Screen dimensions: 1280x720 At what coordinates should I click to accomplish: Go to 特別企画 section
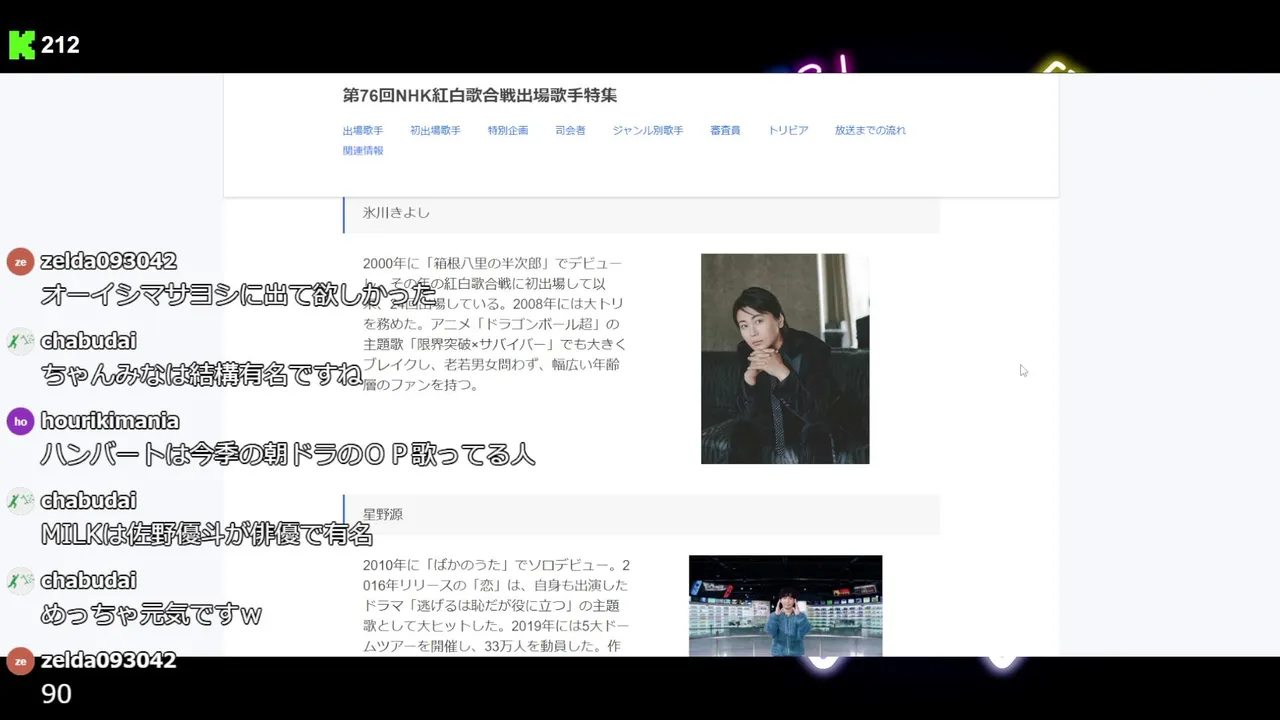[508, 130]
